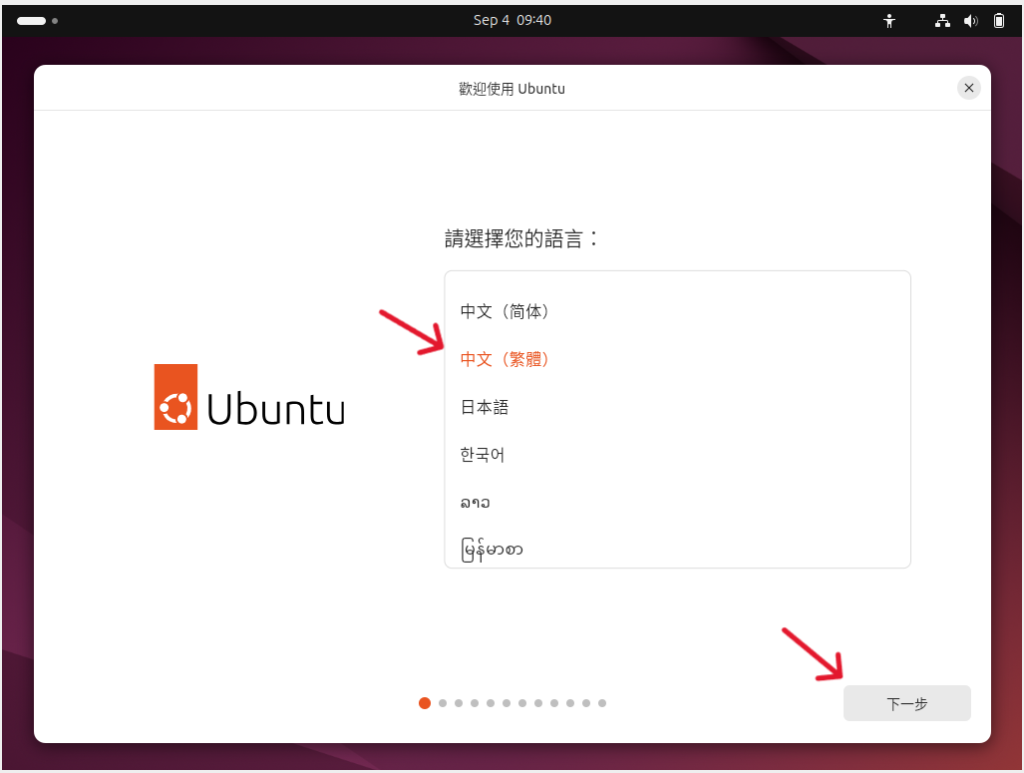This screenshot has width=1024, height=773.
Task: Click the wired network status icon
Action: [942, 21]
